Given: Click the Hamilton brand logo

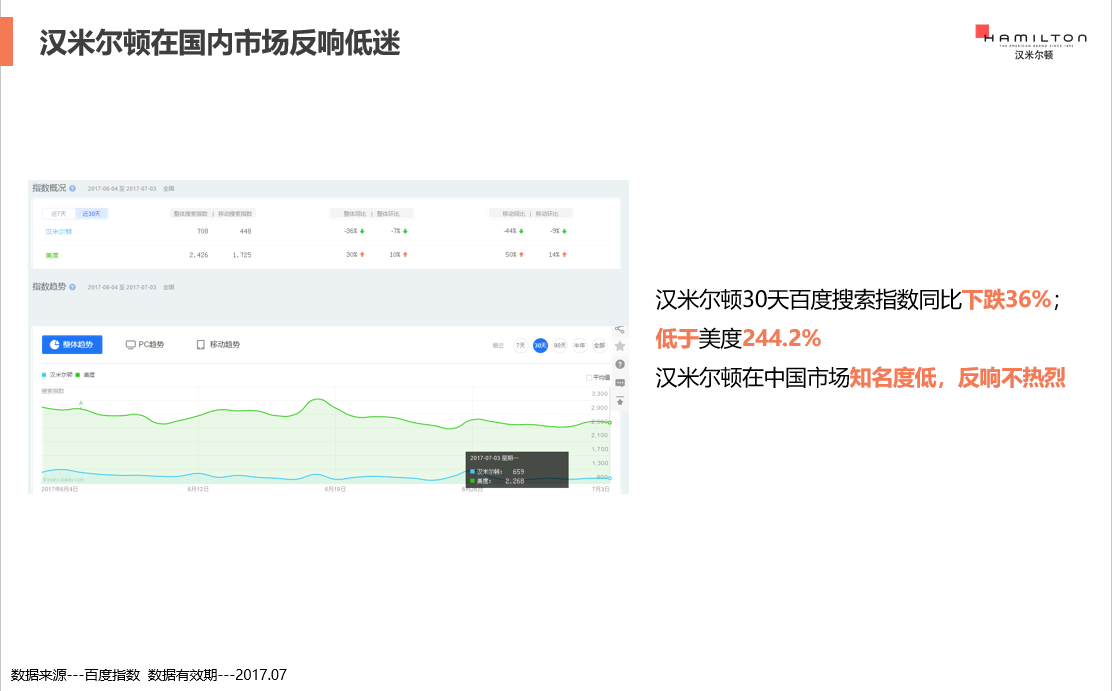Looking at the screenshot, I should pos(1031,43).
